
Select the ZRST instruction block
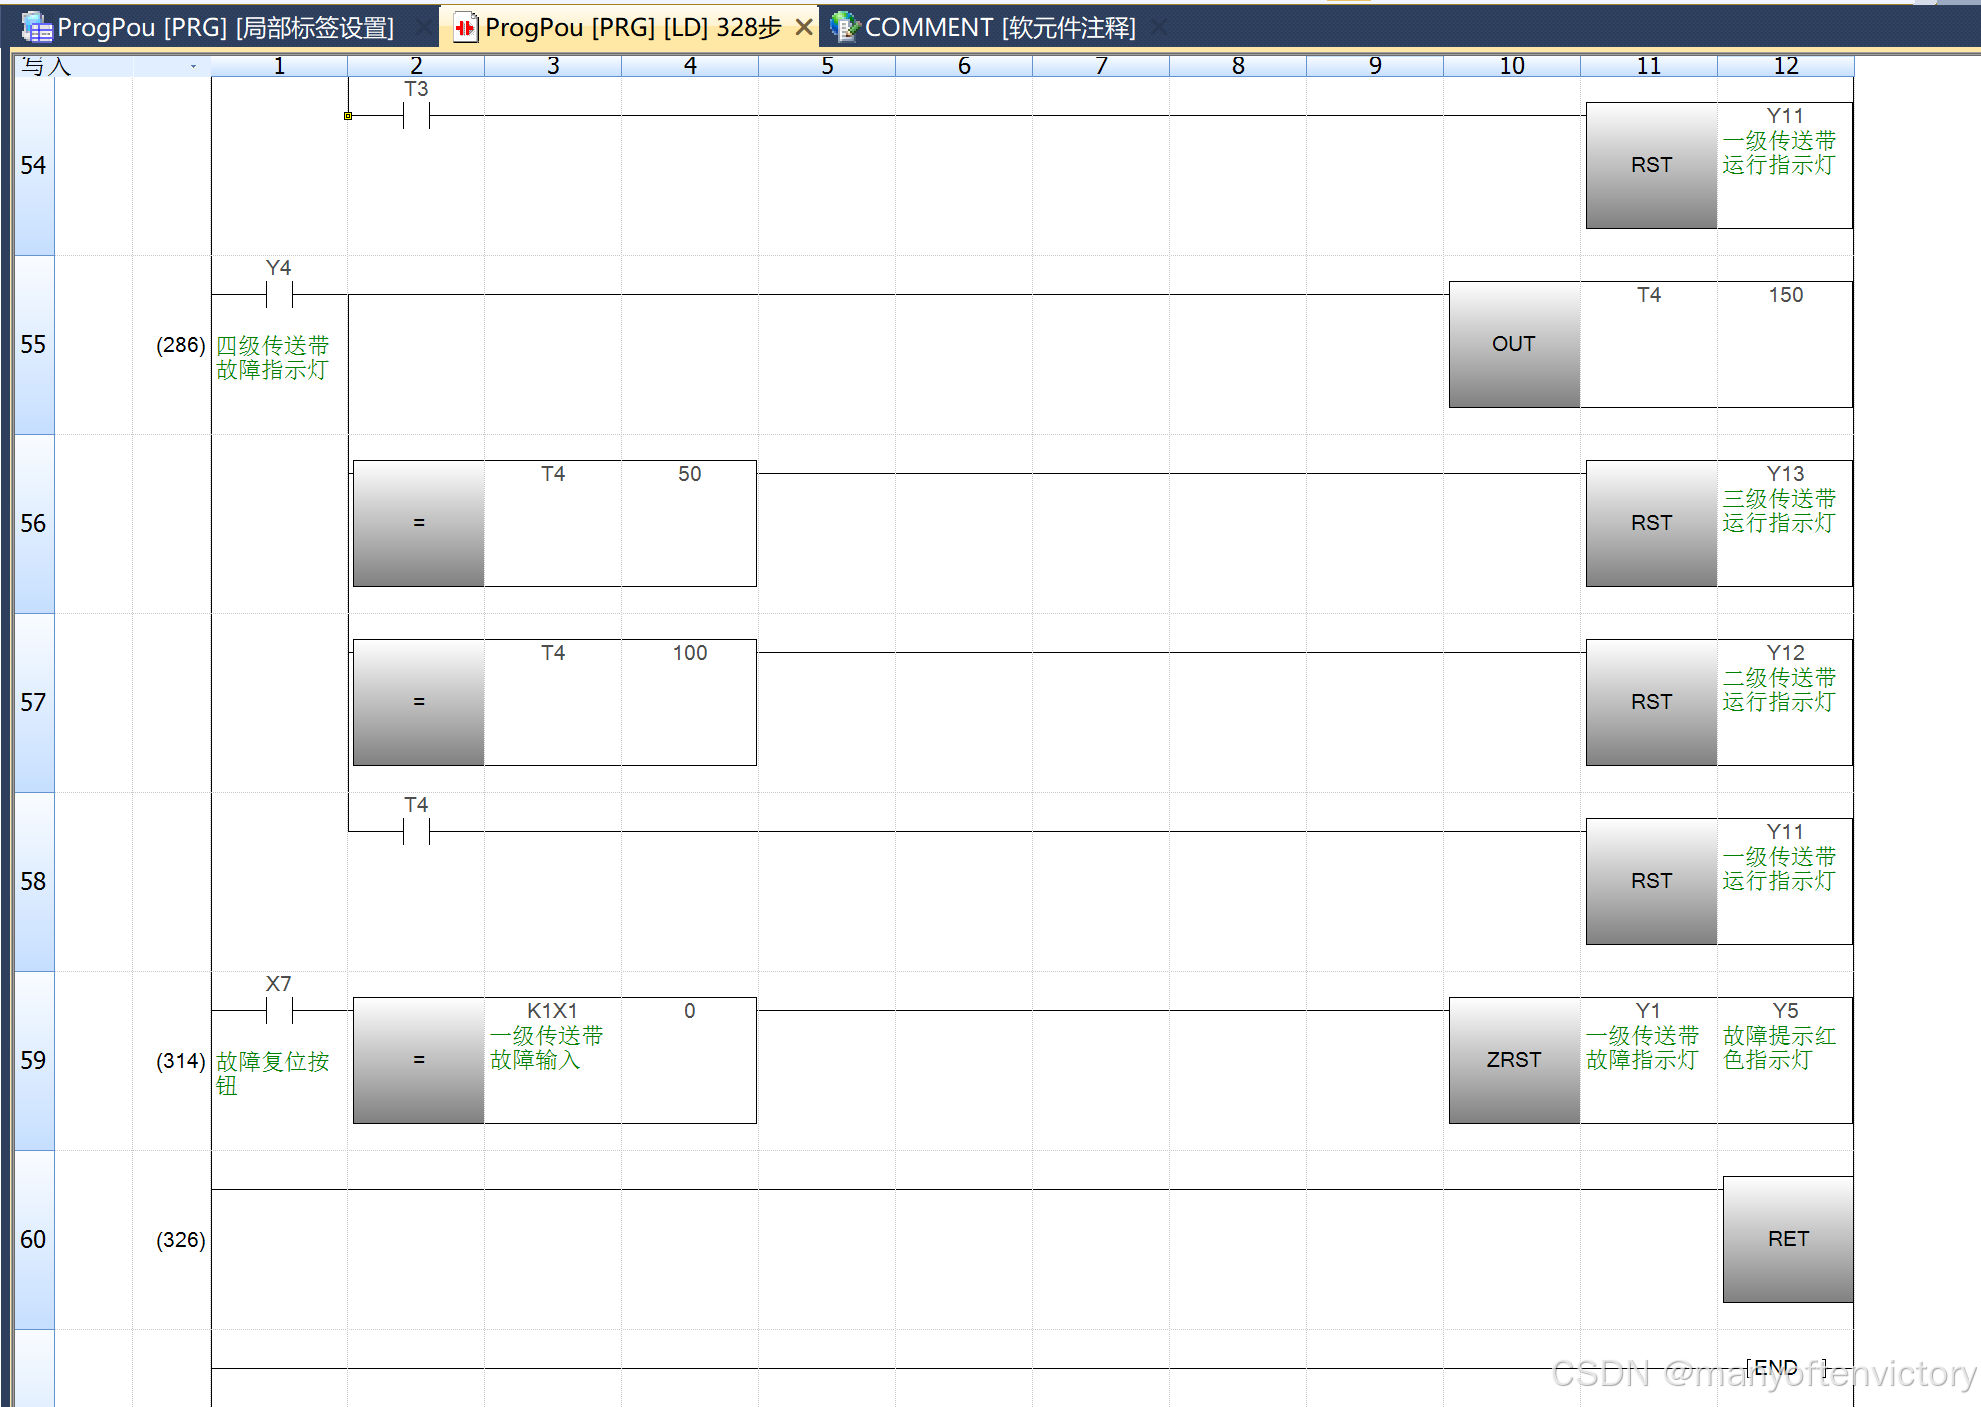(1514, 1060)
